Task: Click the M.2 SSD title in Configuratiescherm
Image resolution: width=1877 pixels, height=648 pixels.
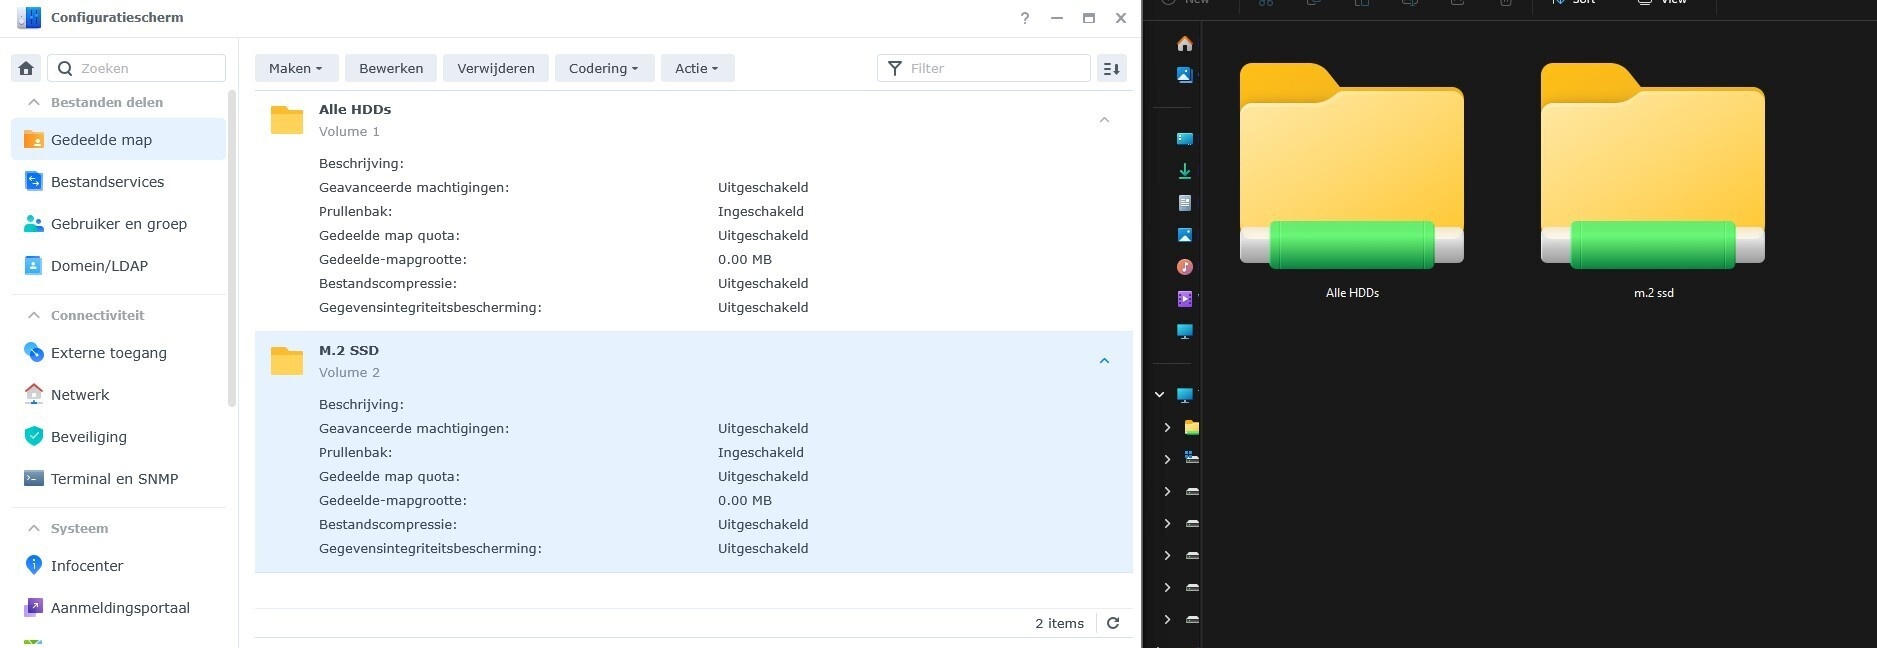Action: tap(349, 351)
